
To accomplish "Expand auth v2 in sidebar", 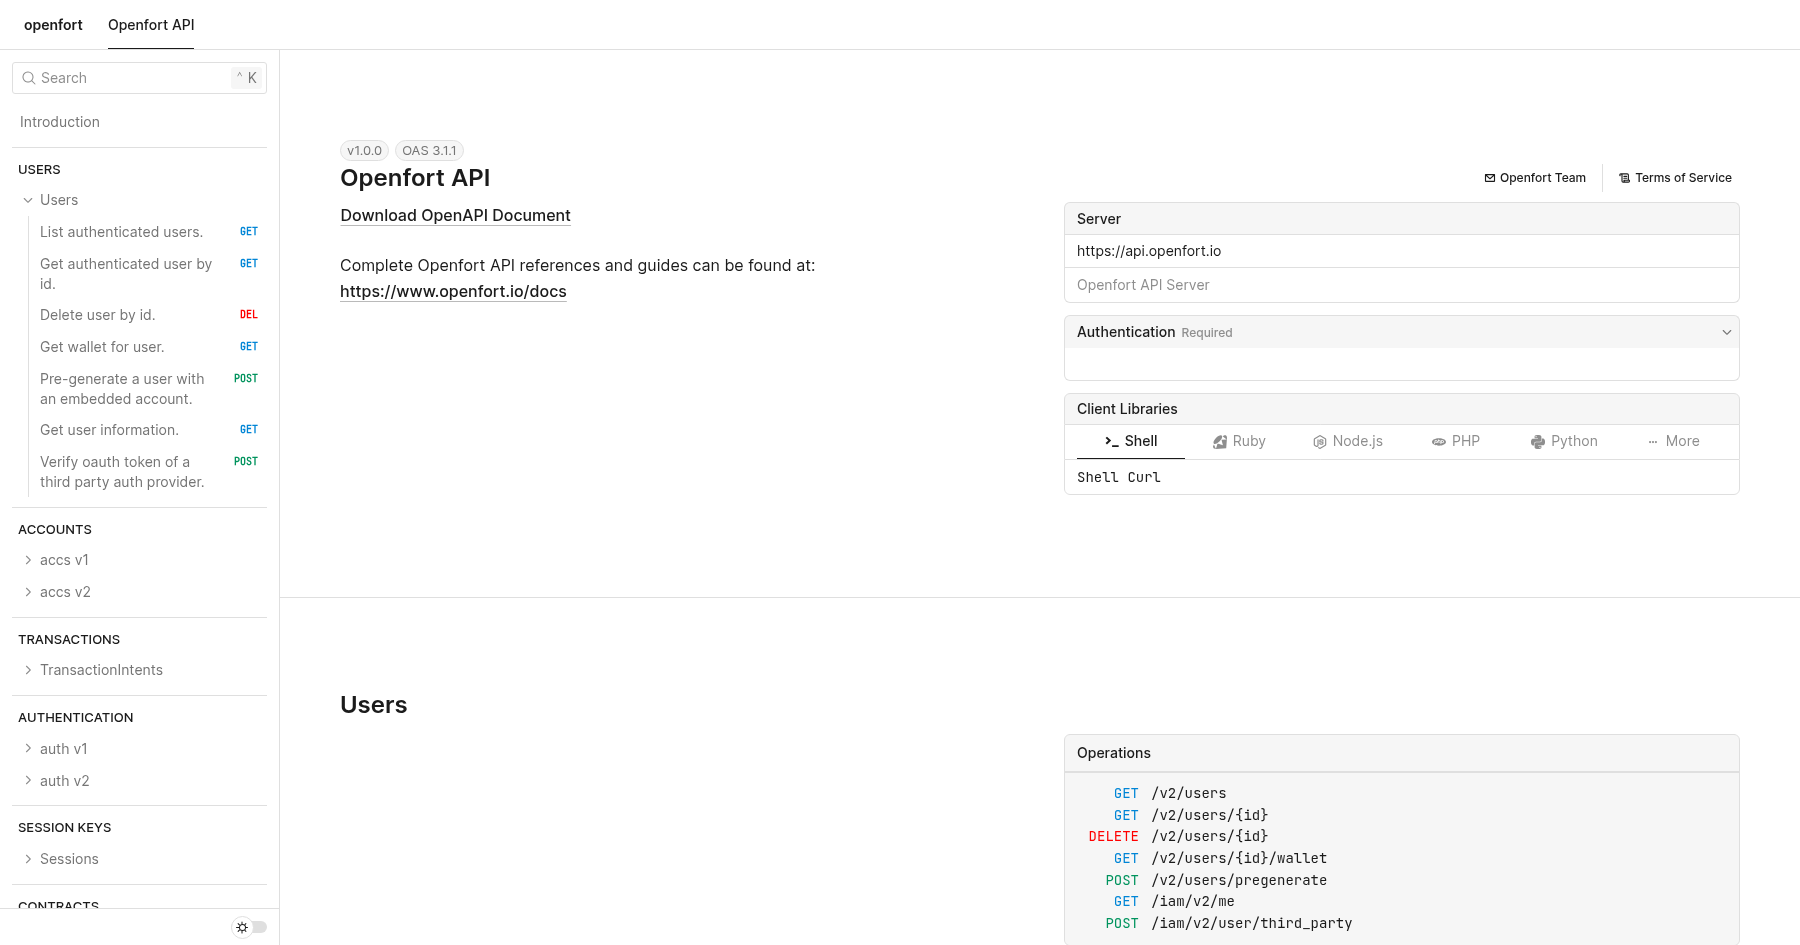I will 28,780.
